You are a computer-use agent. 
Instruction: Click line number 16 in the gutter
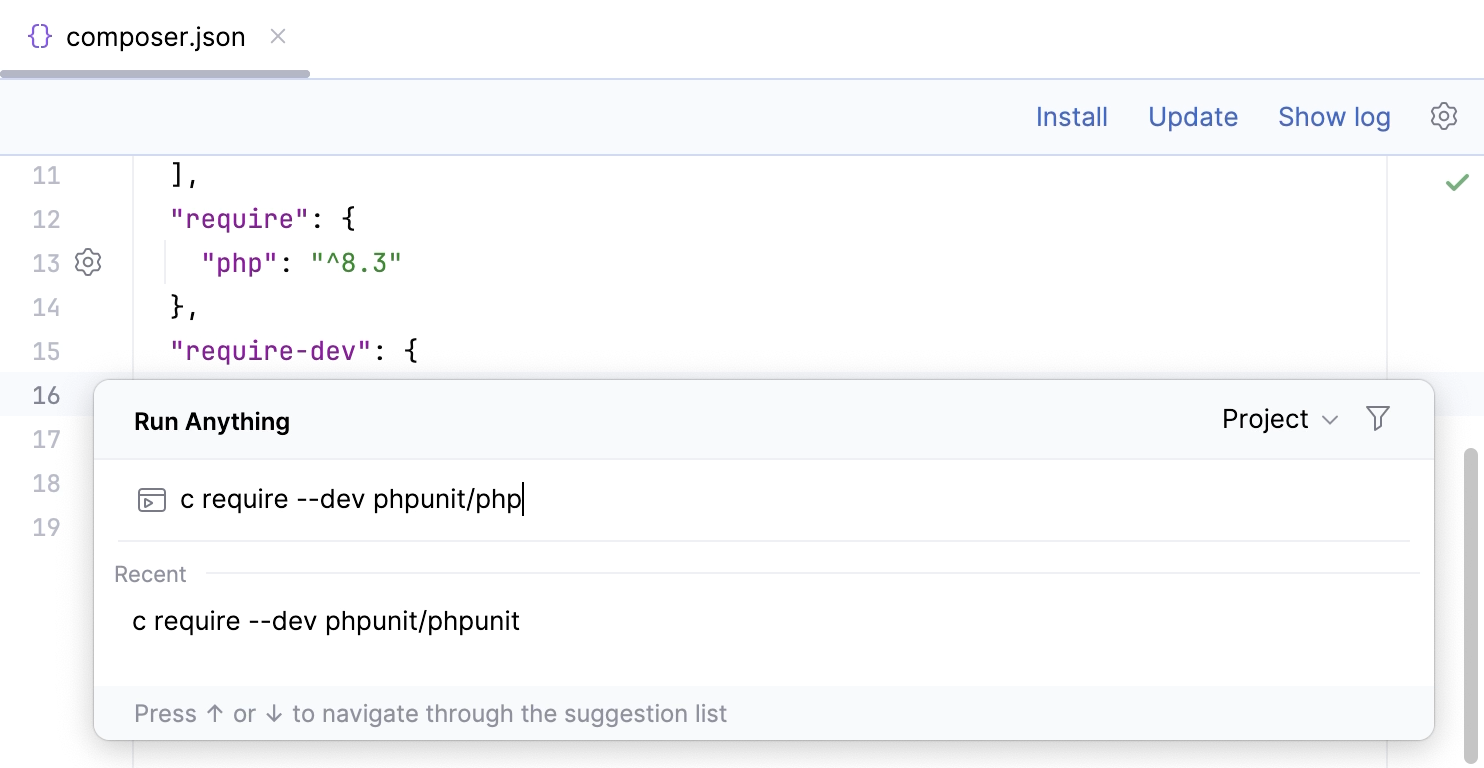46,395
